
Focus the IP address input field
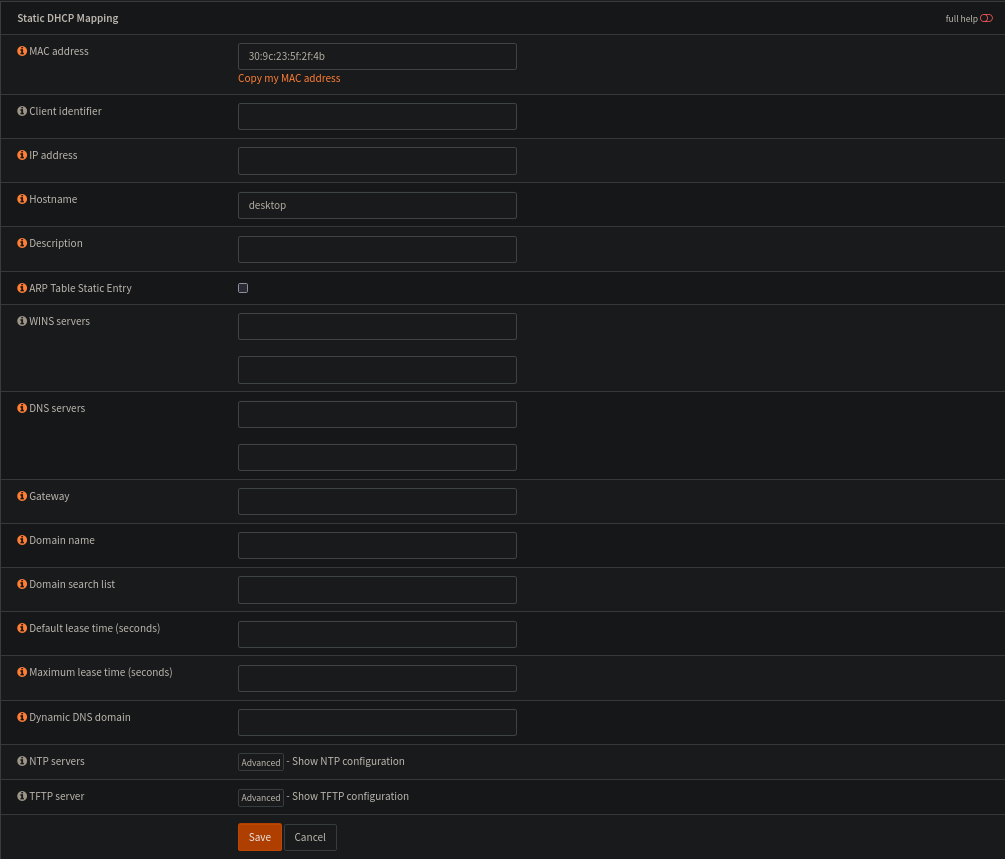click(377, 161)
